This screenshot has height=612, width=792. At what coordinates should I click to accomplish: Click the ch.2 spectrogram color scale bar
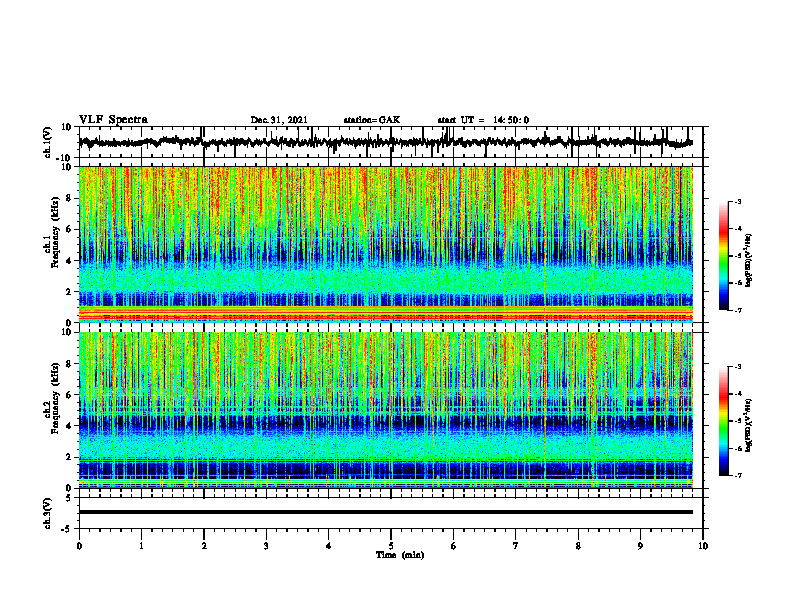click(x=723, y=421)
